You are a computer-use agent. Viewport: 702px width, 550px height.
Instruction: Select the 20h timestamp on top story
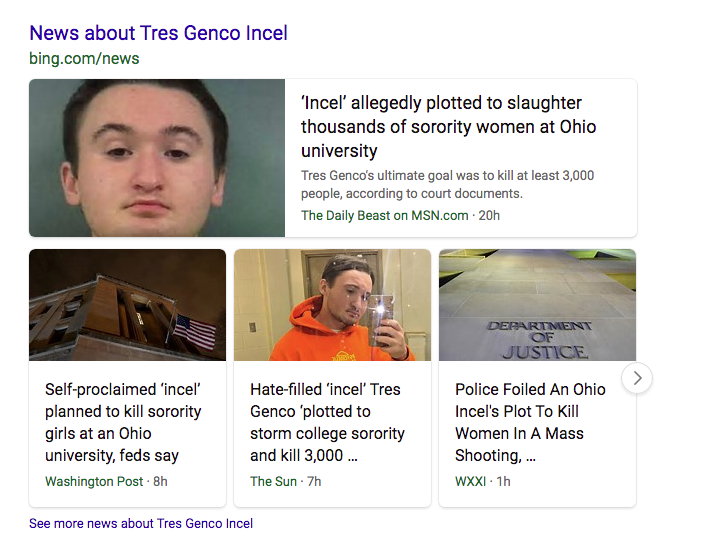pos(489,215)
